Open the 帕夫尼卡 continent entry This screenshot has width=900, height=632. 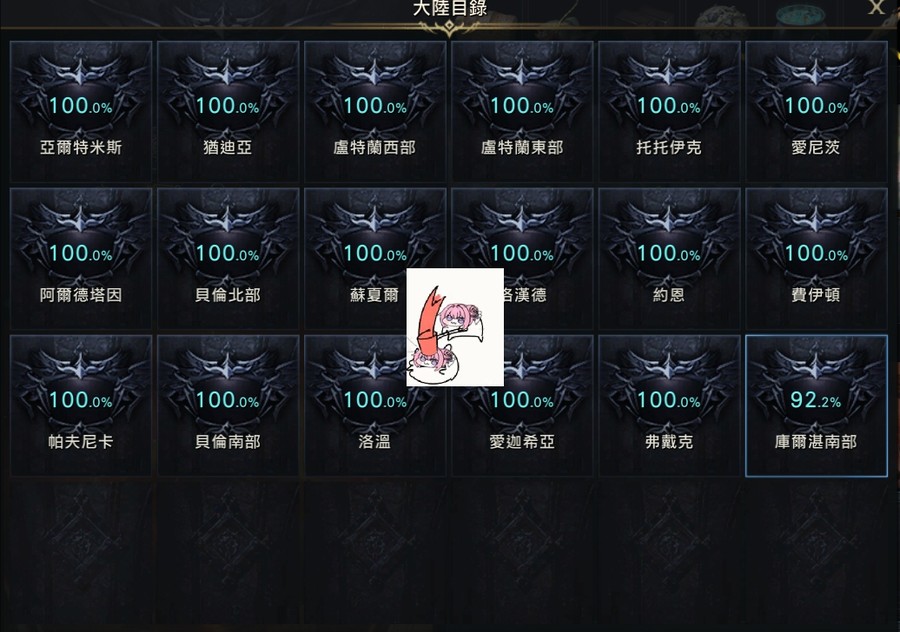tap(81, 406)
